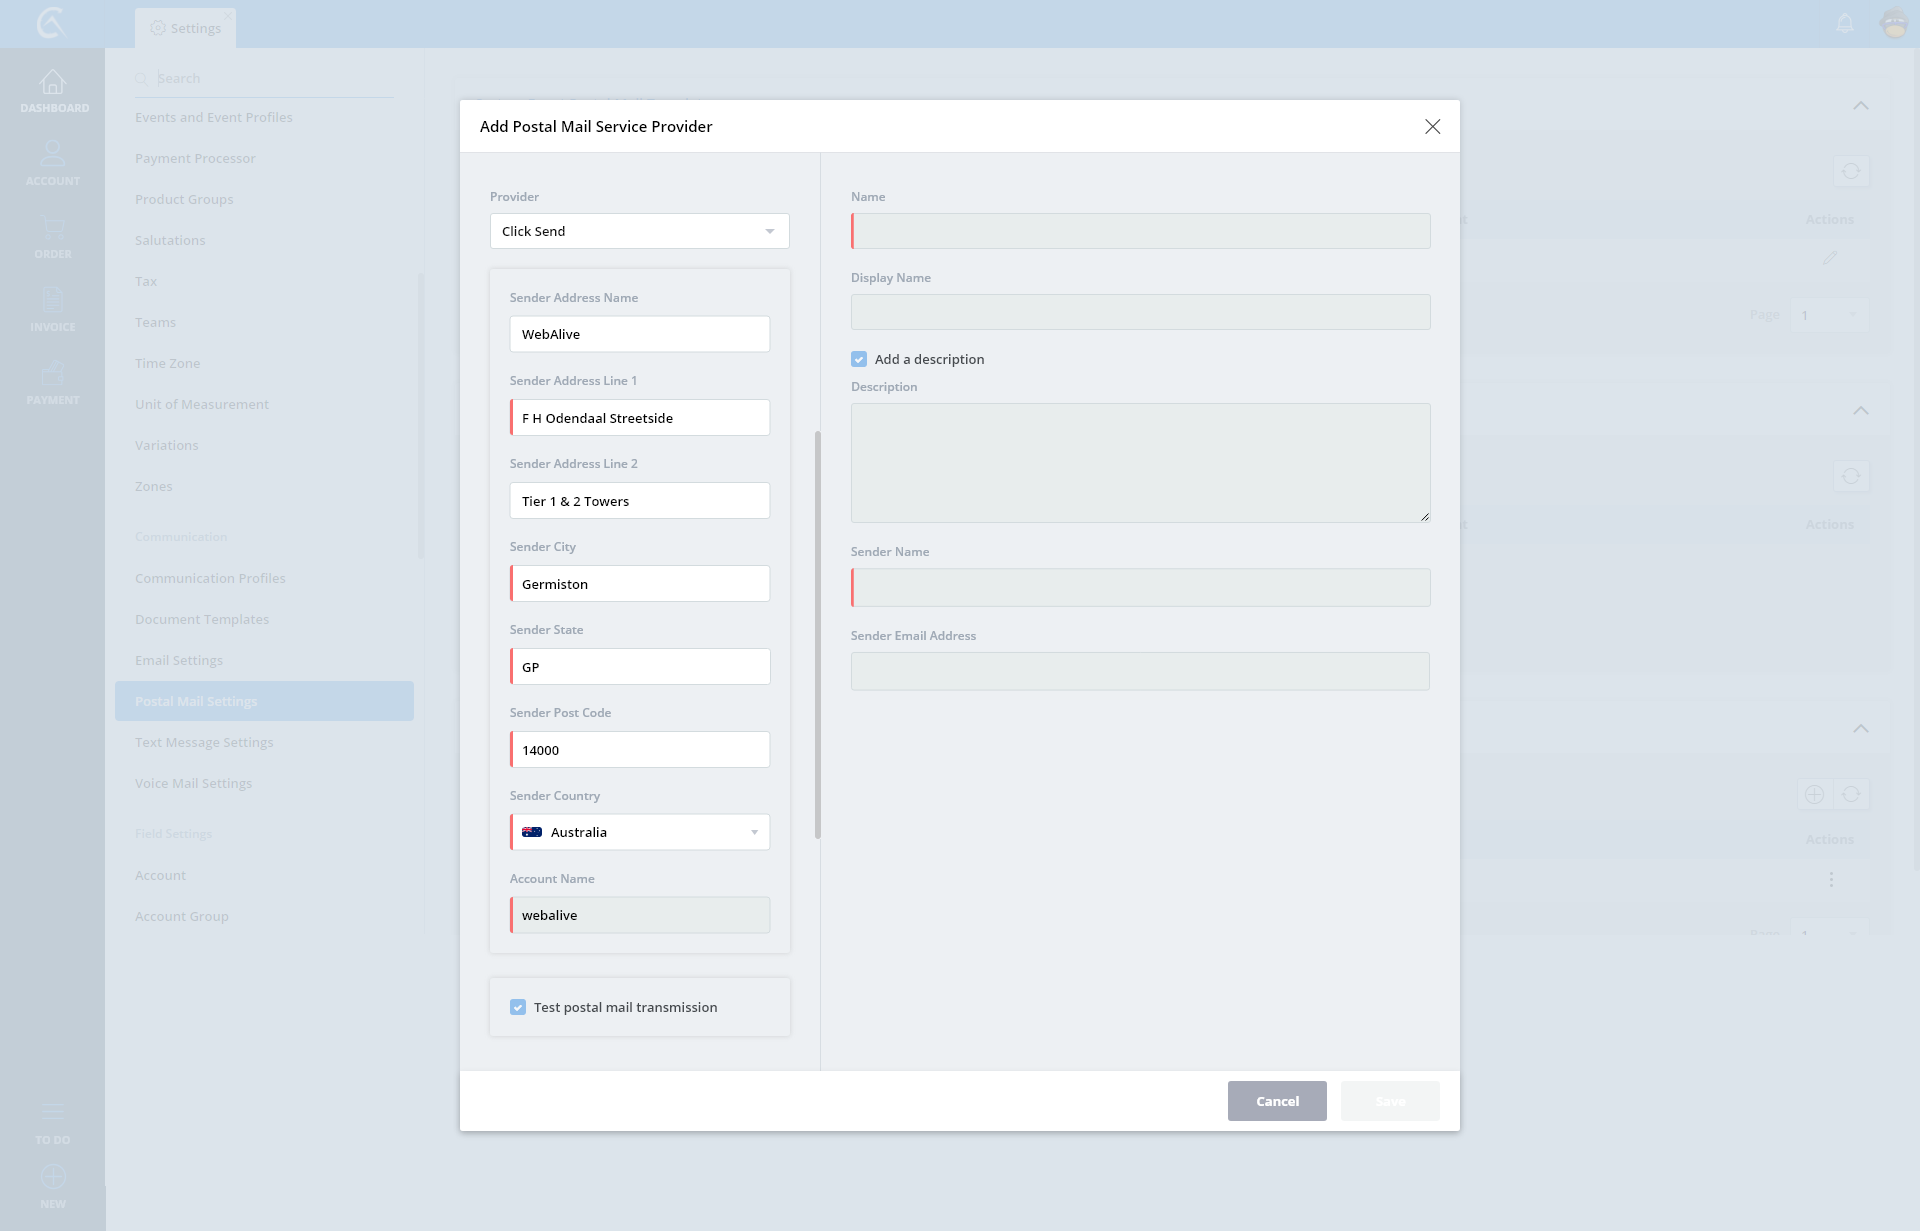The width and height of the screenshot is (1920, 1231).
Task: Select Email Settings in sidebar menu
Action: pos(179,660)
